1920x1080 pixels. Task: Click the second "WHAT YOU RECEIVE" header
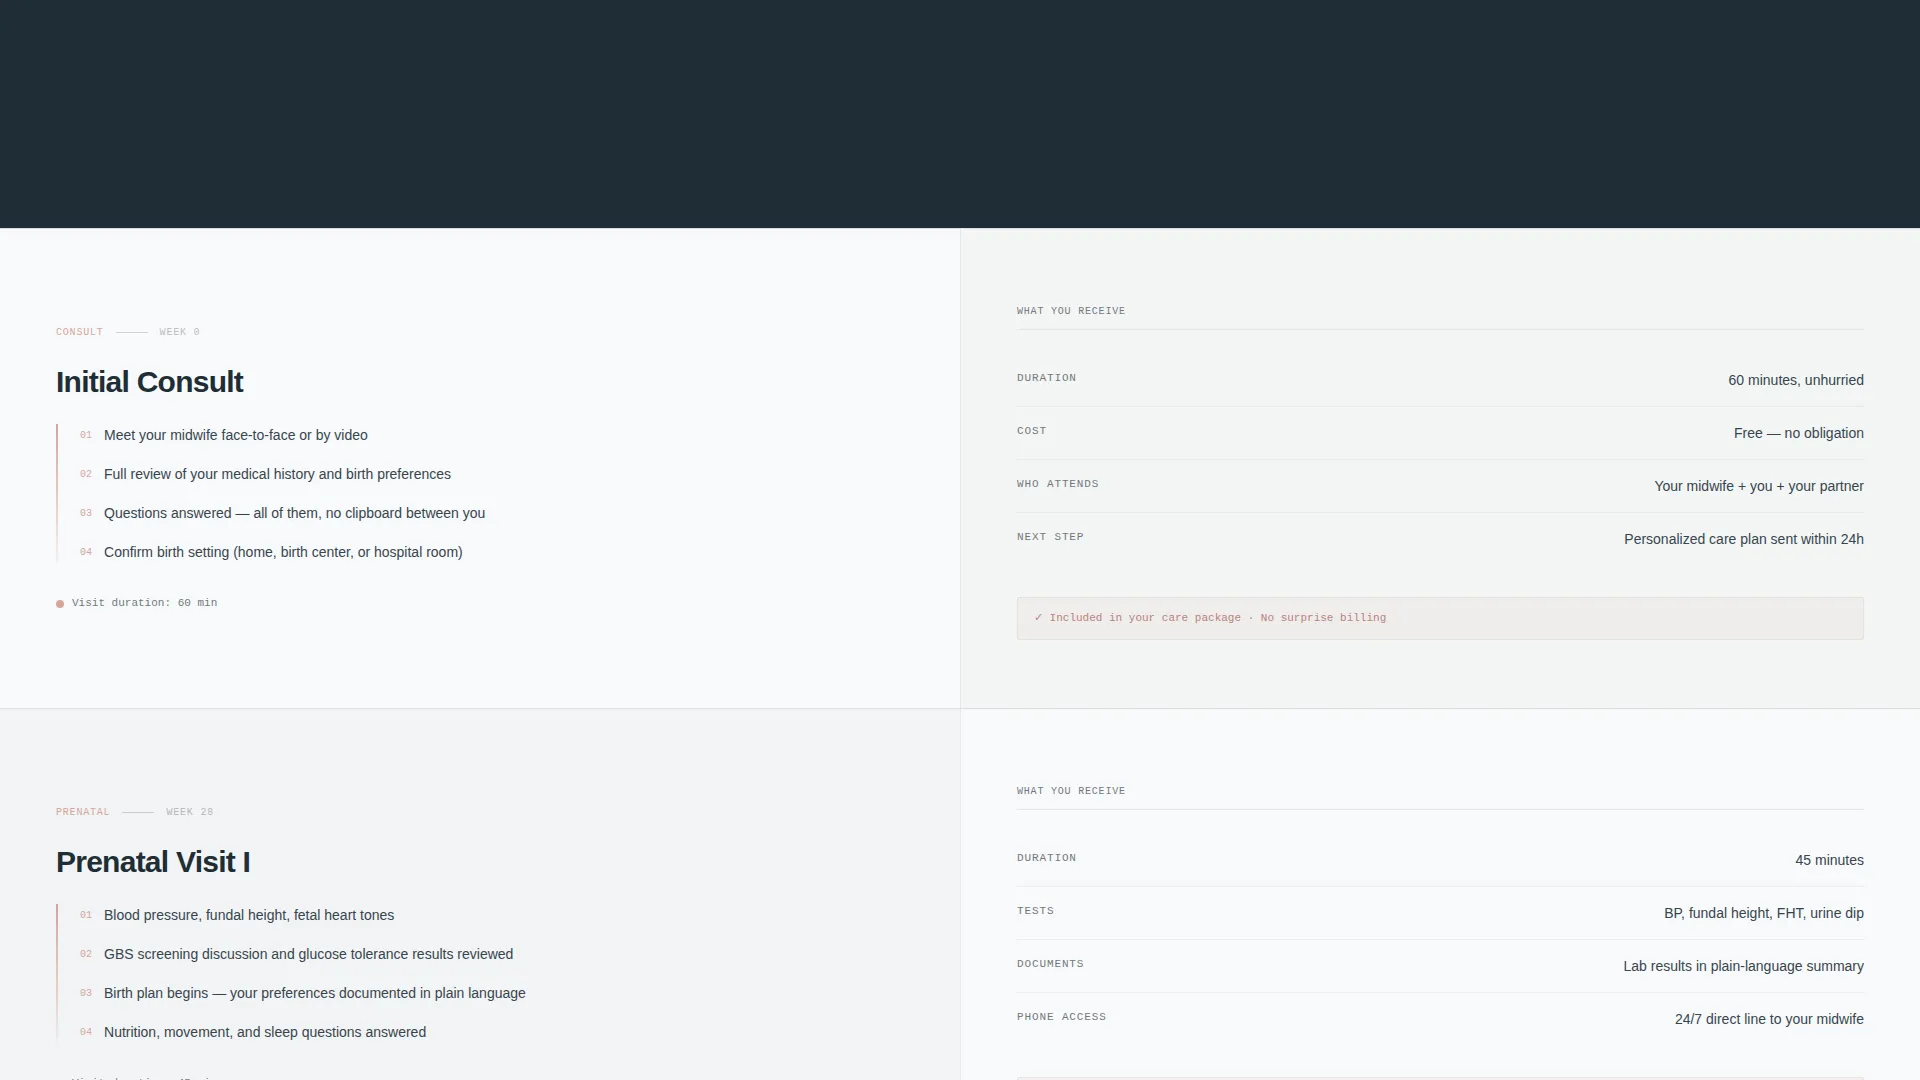(x=1070, y=791)
